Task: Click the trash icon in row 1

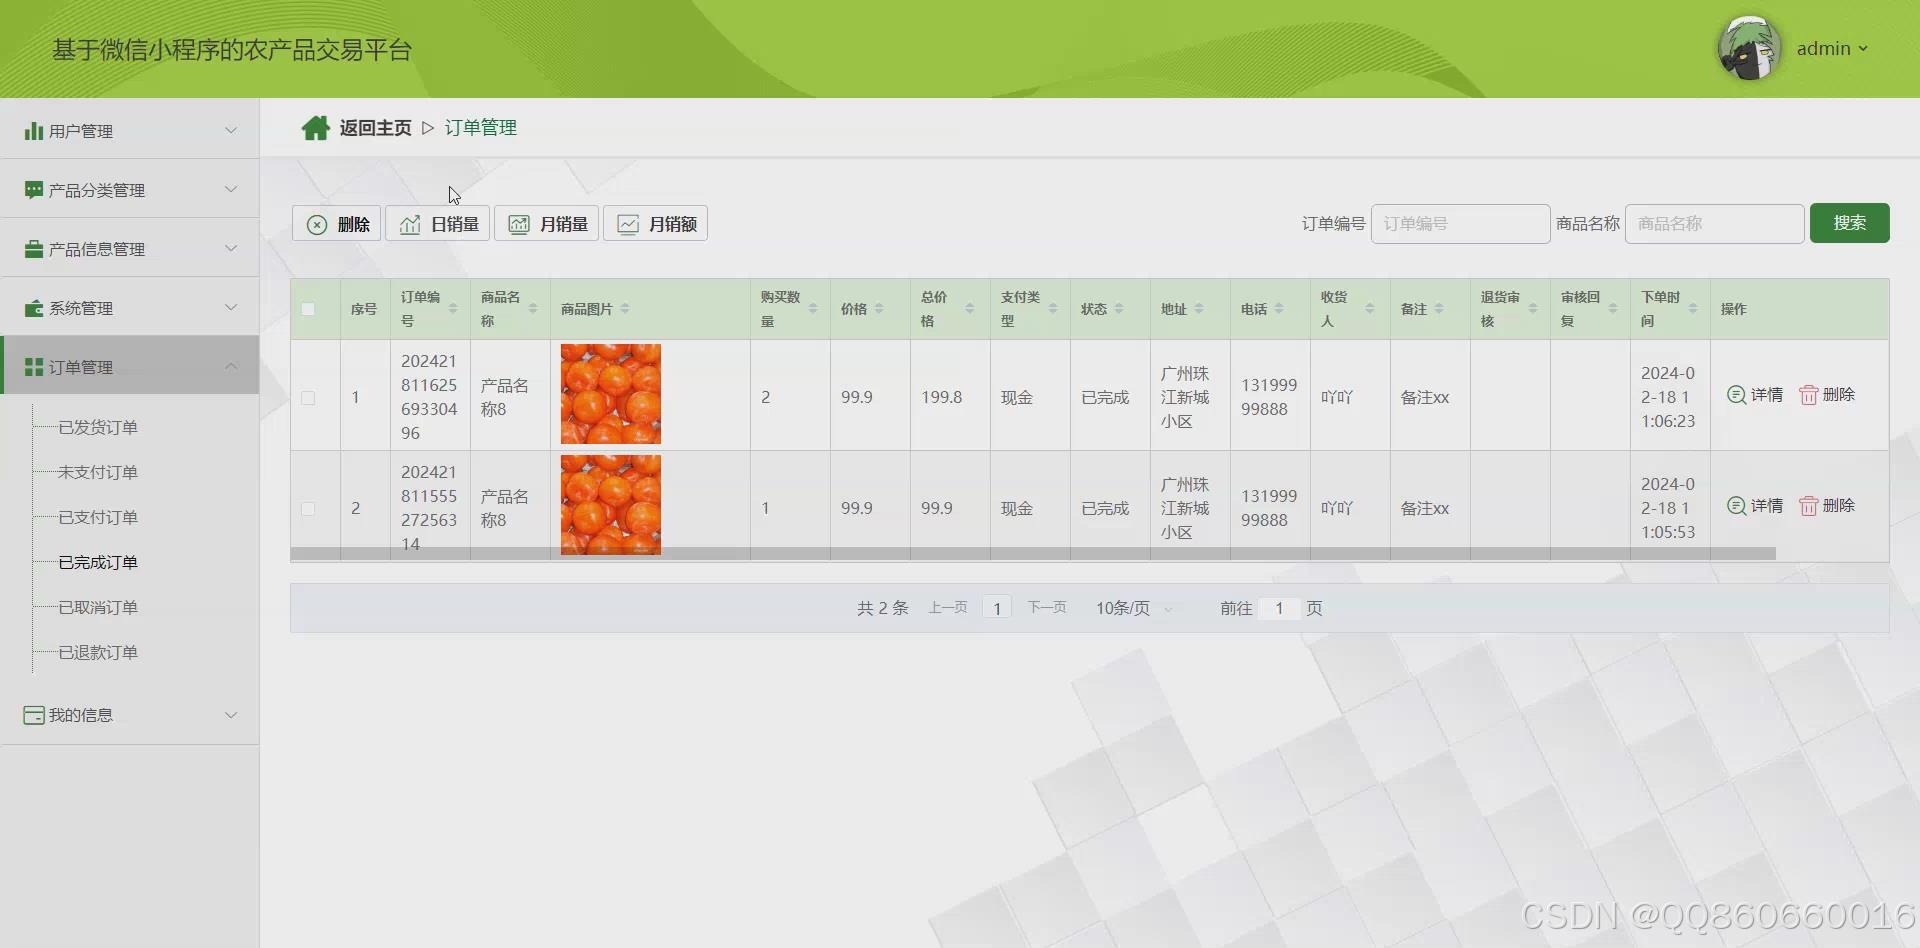Action: tap(1809, 395)
